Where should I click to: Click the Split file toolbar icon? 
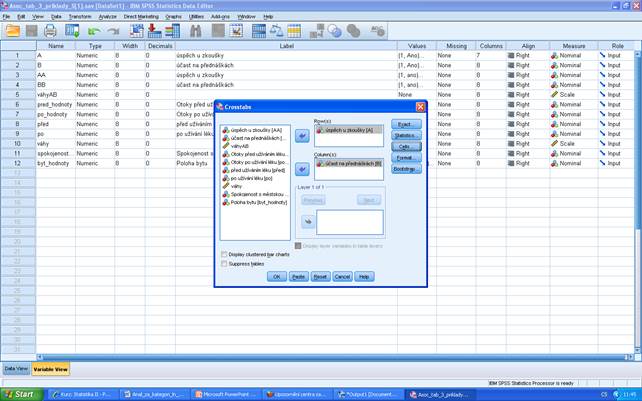pyautogui.click(x=259, y=31)
